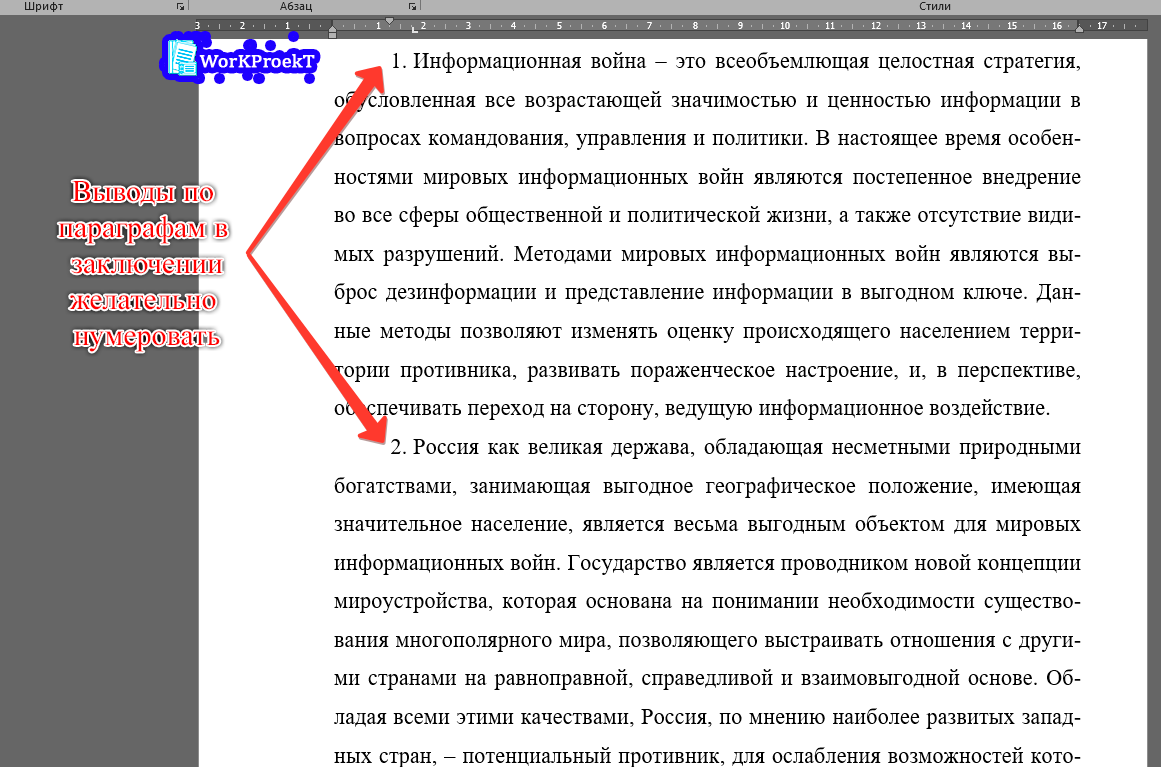This screenshot has height=767, width=1161.
Task: Click the left tab stop marker on the ruler
Action: tap(414, 29)
